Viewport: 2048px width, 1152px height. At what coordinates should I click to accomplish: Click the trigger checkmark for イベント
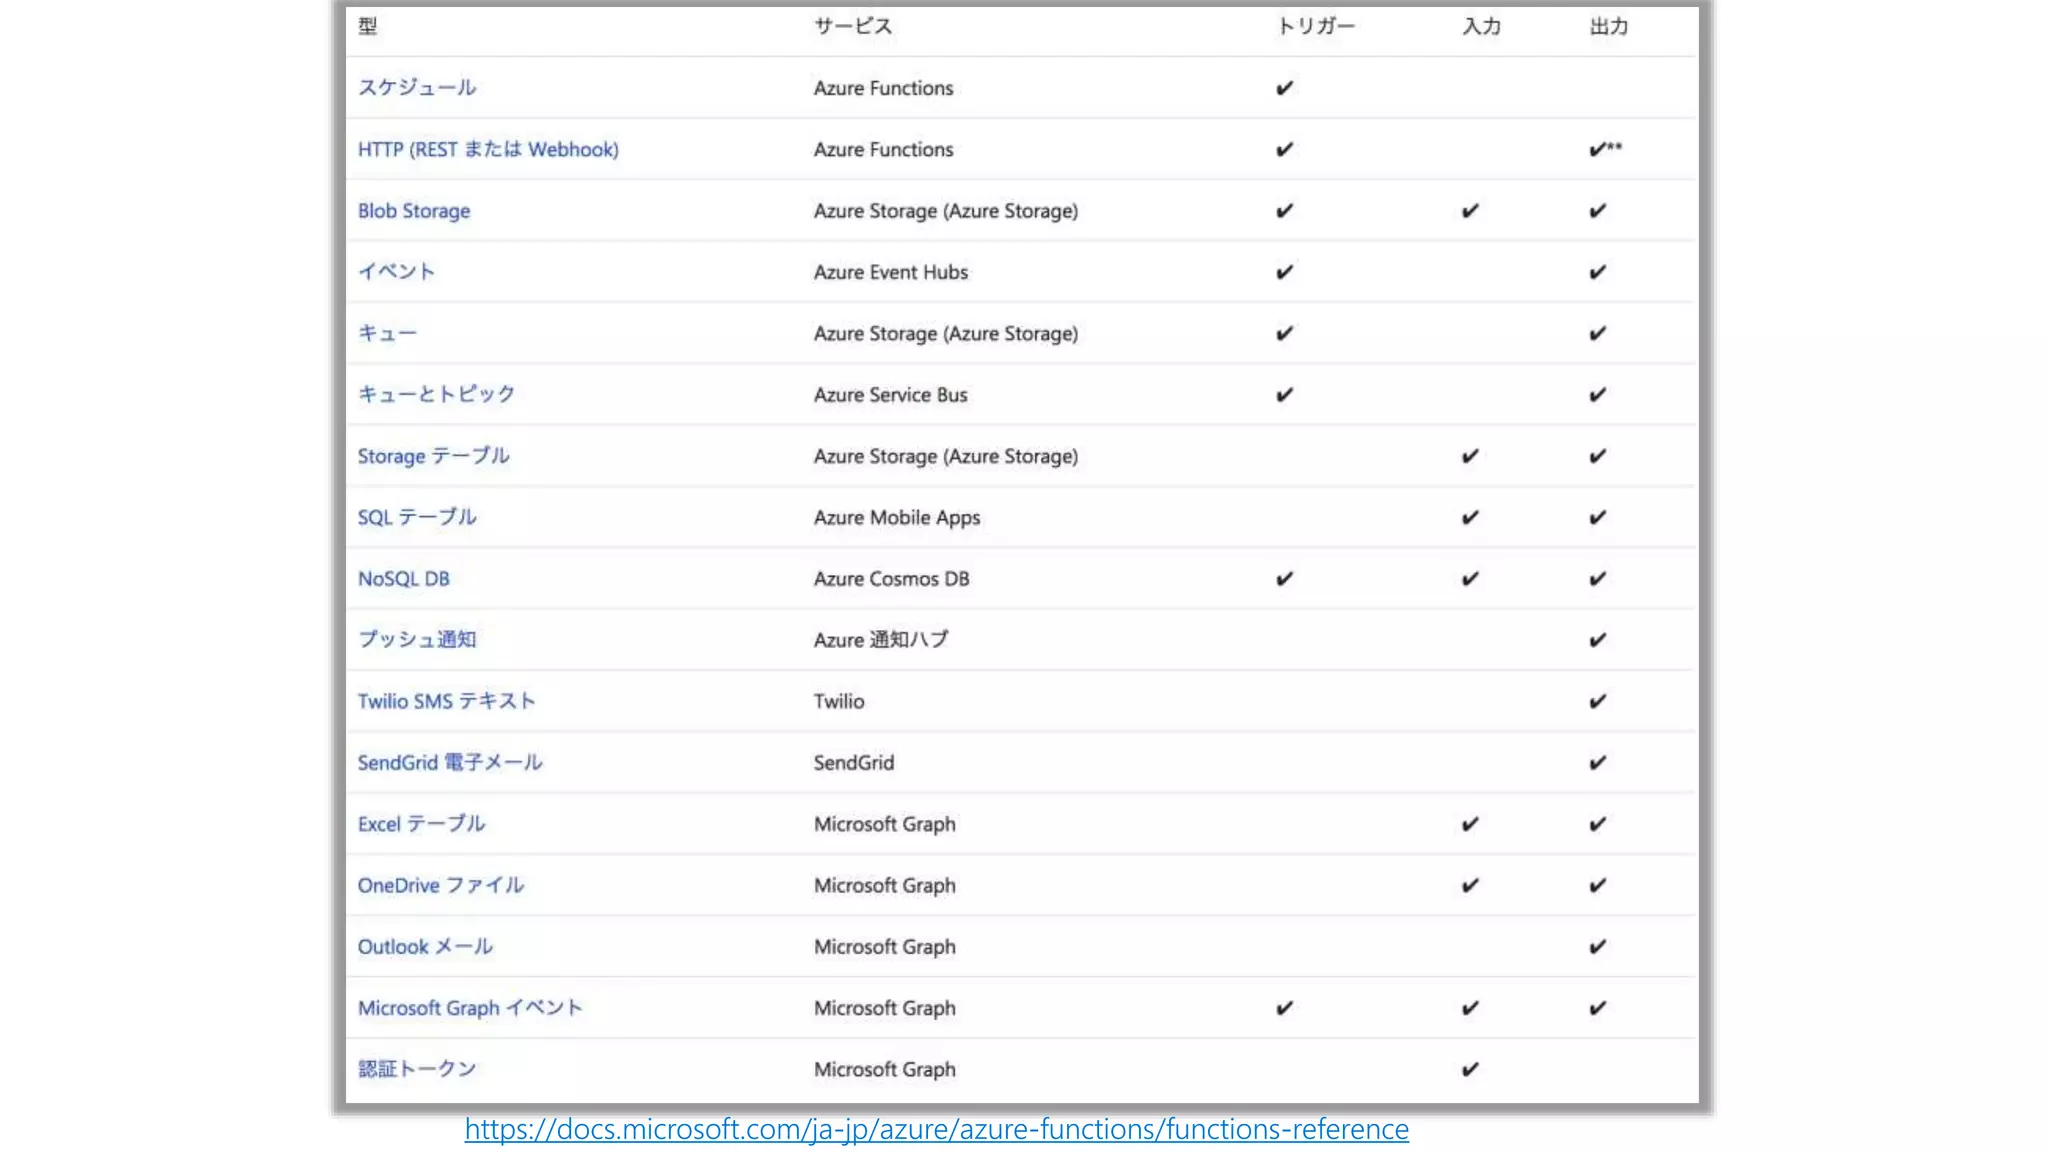1285,272
